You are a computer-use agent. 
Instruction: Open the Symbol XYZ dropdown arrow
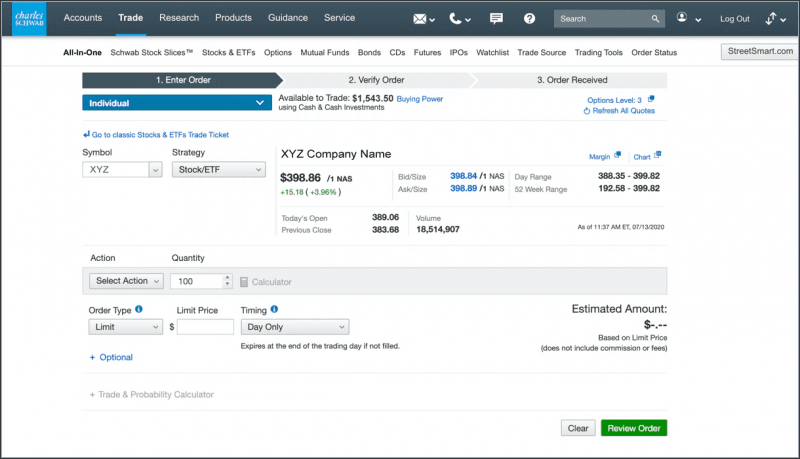pos(156,170)
